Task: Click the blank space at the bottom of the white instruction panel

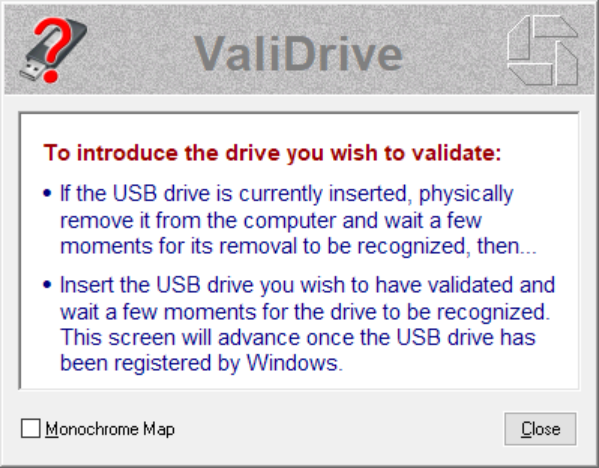Action: click(300, 381)
